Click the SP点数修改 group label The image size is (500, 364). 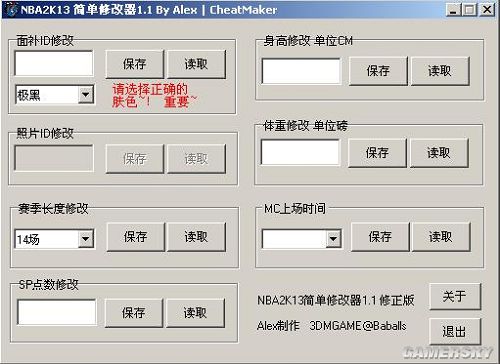pos(49,285)
